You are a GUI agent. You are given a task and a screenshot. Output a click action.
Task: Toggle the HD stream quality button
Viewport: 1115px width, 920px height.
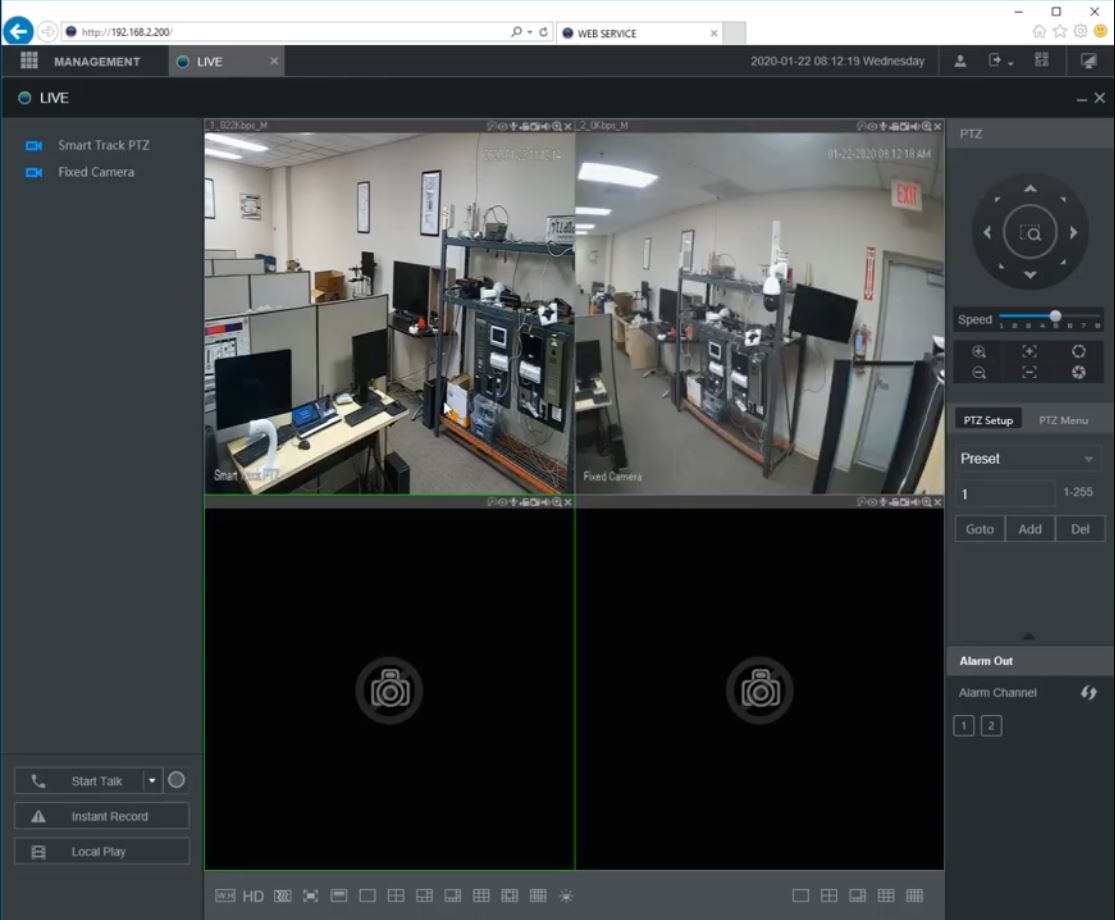(253, 896)
